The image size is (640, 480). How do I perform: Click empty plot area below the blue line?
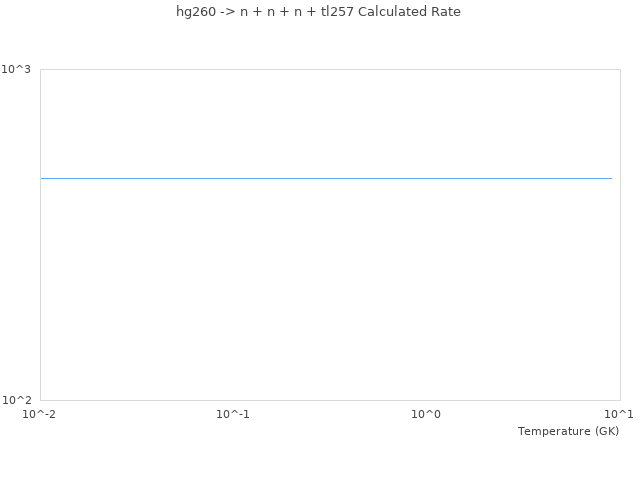pos(326,300)
